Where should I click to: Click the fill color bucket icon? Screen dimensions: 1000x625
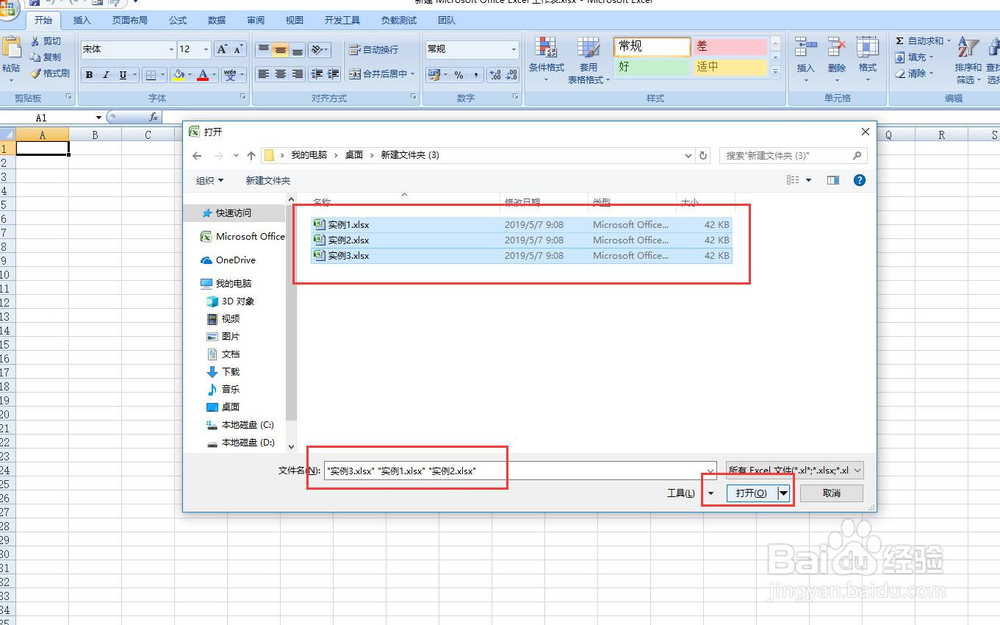tap(179, 75)
